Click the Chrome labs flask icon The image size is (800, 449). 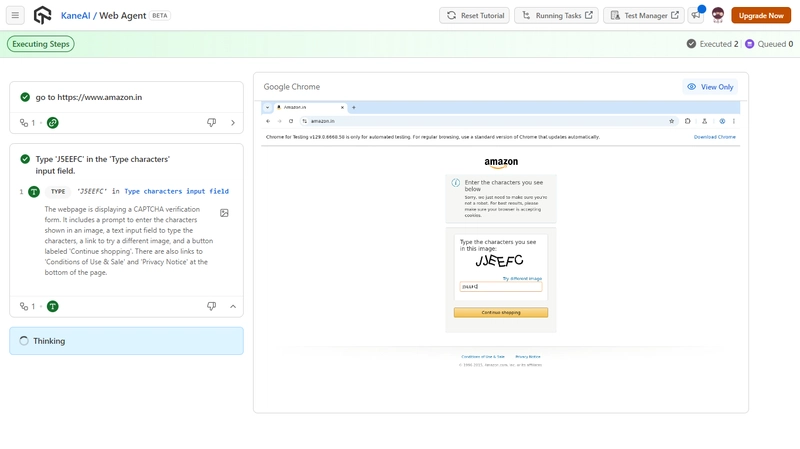[705, 121]
